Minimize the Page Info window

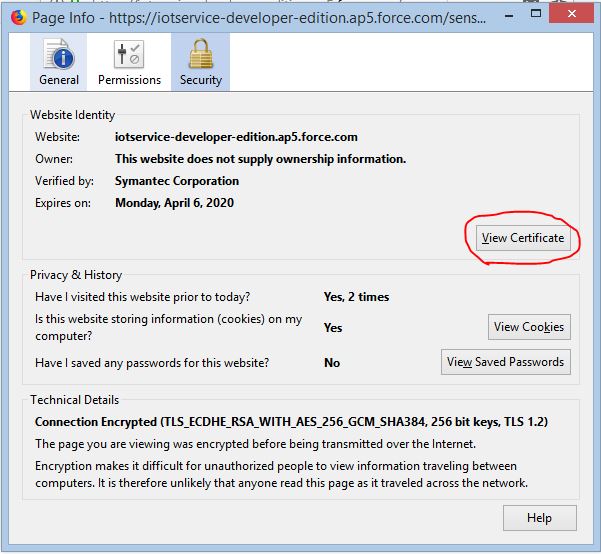(509, 16)
